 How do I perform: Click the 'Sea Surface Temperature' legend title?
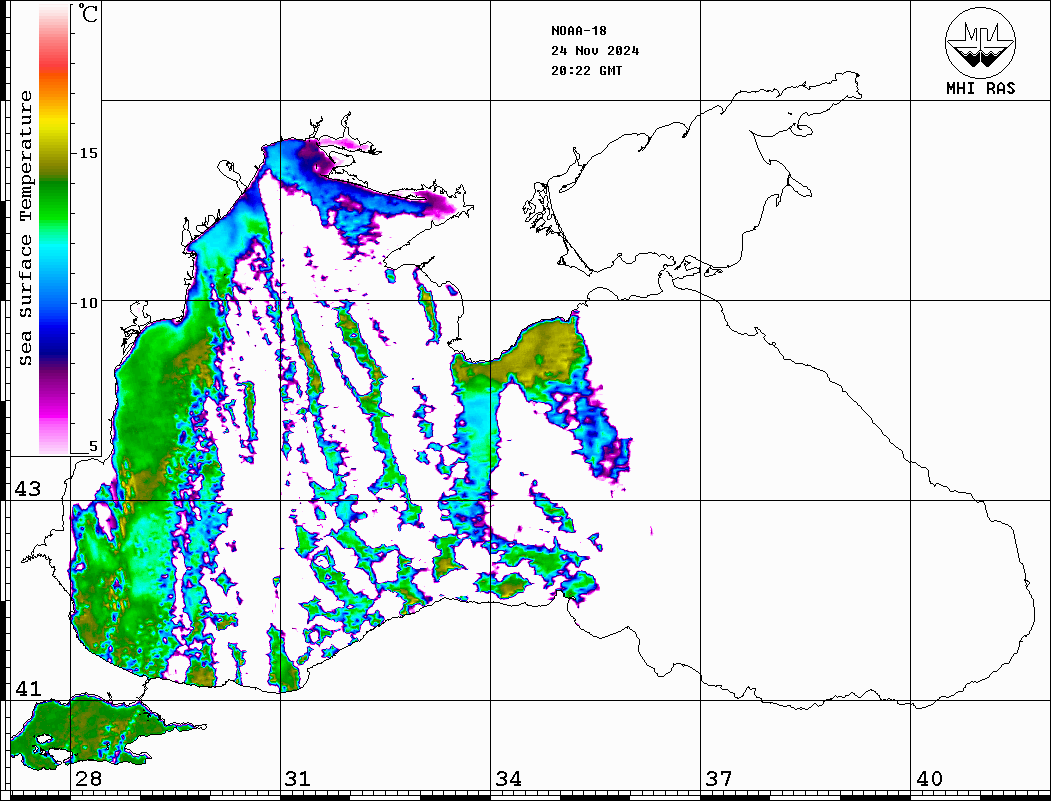[25, 228]
